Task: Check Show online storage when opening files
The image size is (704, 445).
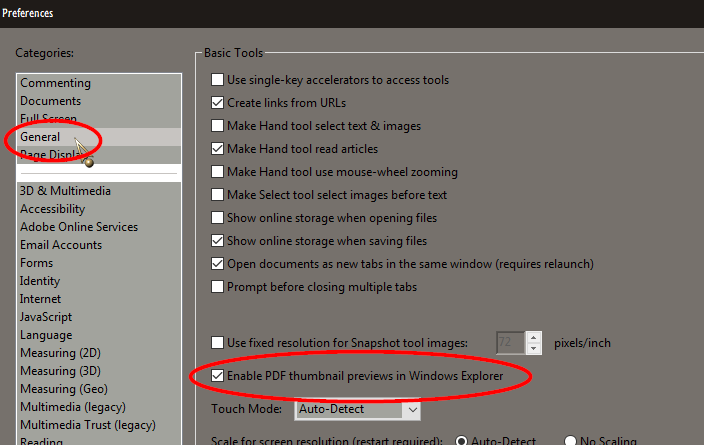Action: click(217, 218)
